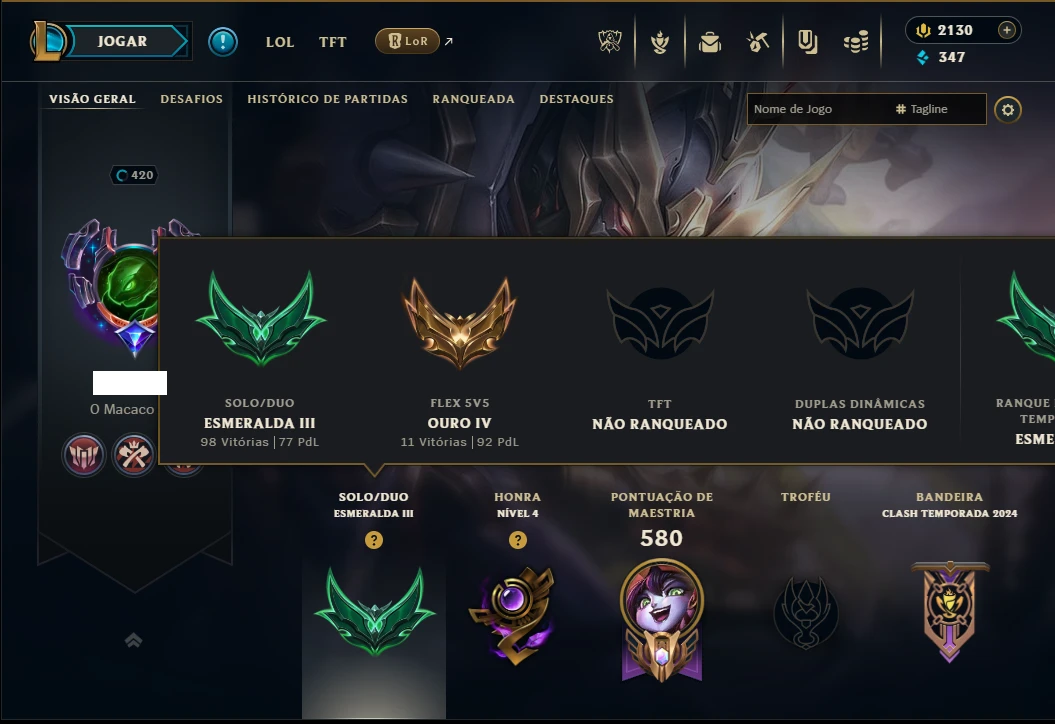Open profile settings gear icon
Screen dimensions: 1055x724
coord(1008,110)
